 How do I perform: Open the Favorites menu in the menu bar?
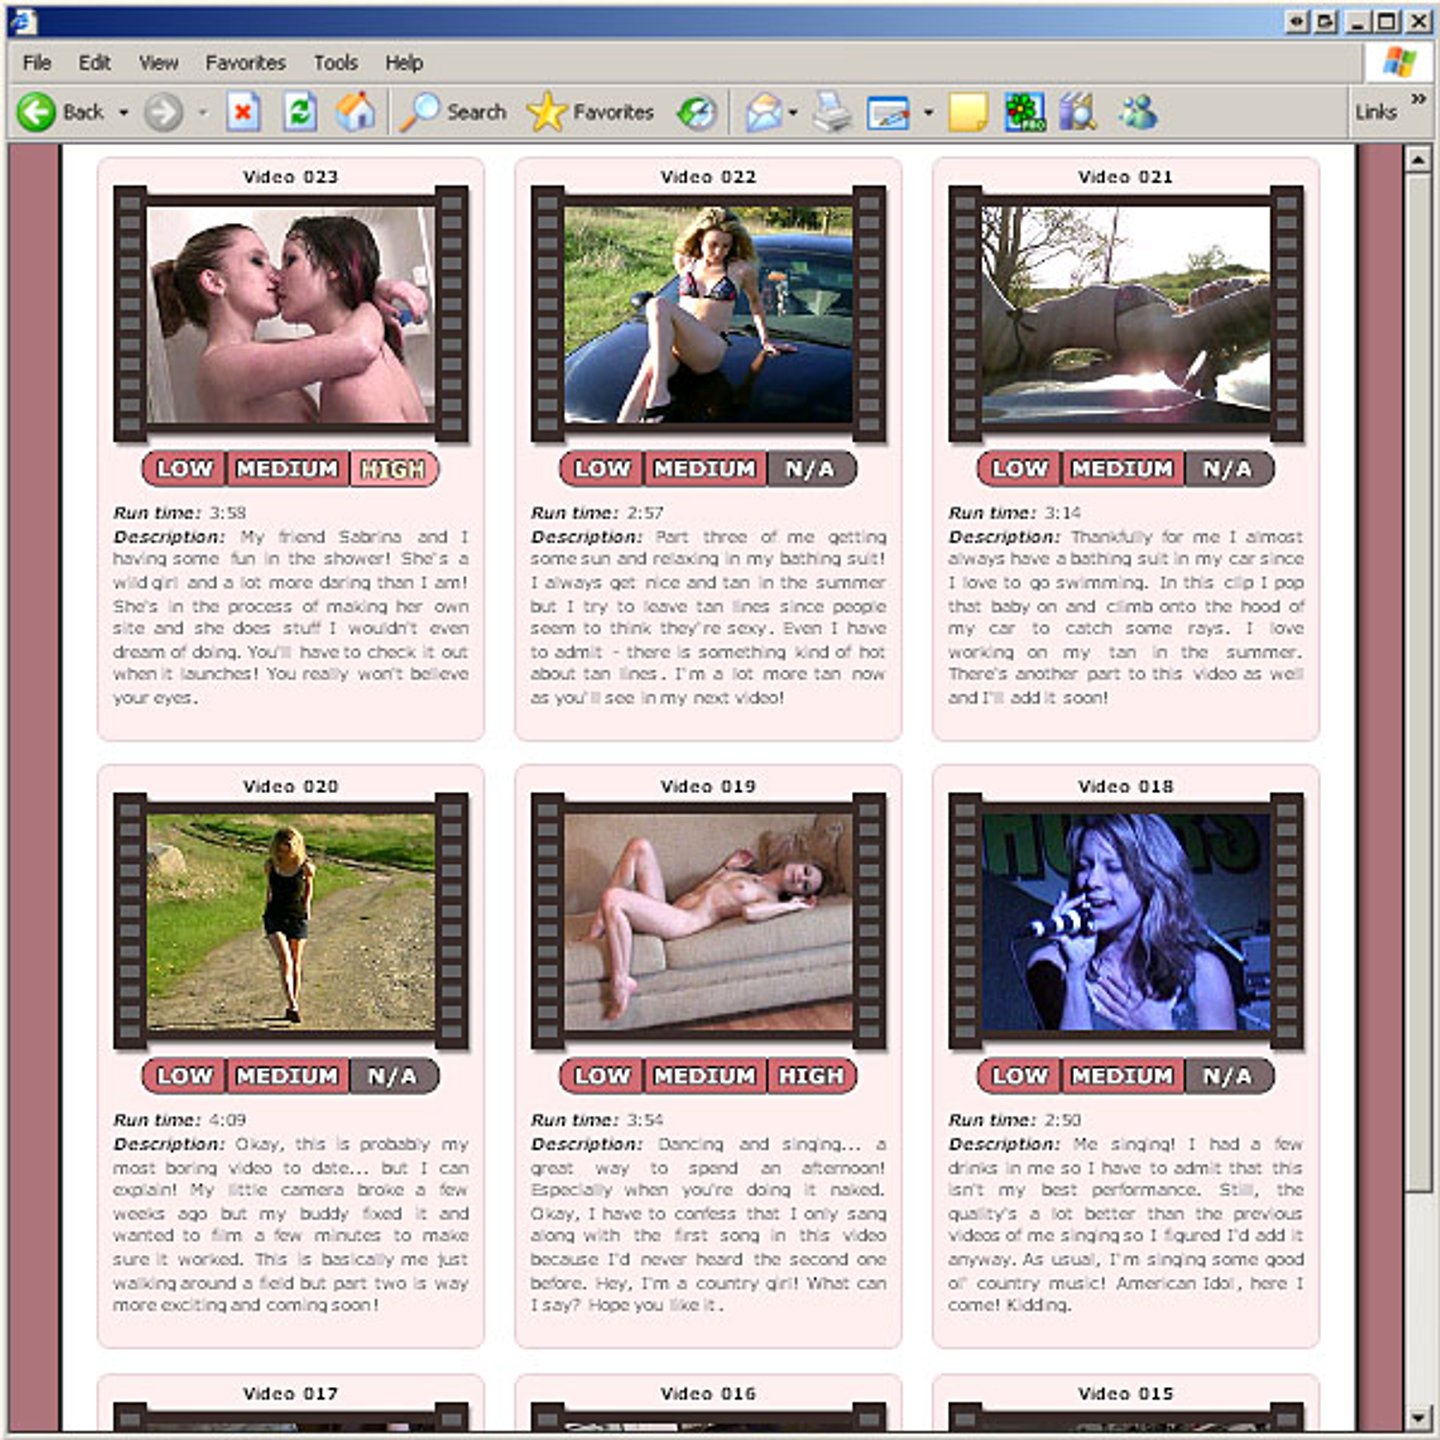pos(245,63)
